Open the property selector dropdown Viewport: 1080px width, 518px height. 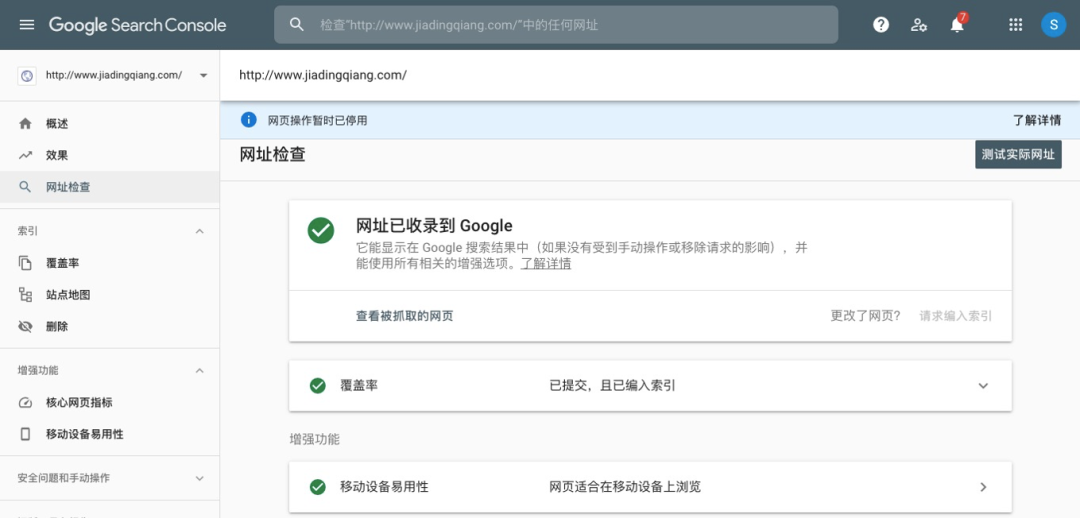click(x=203, y=75)
